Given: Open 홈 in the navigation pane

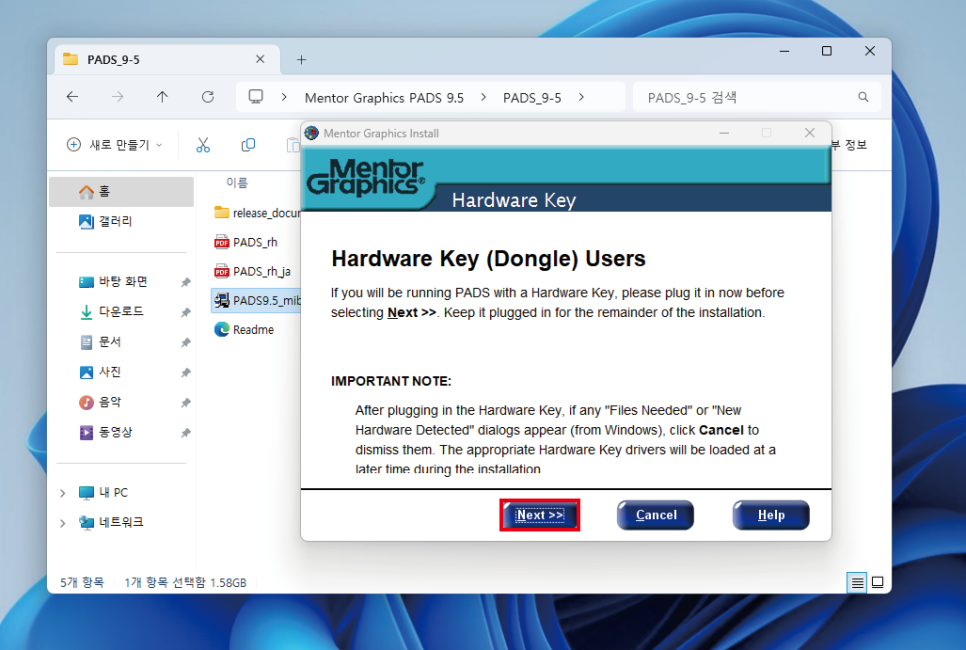Looking at the screenshot, I should [x=121, y=192].
